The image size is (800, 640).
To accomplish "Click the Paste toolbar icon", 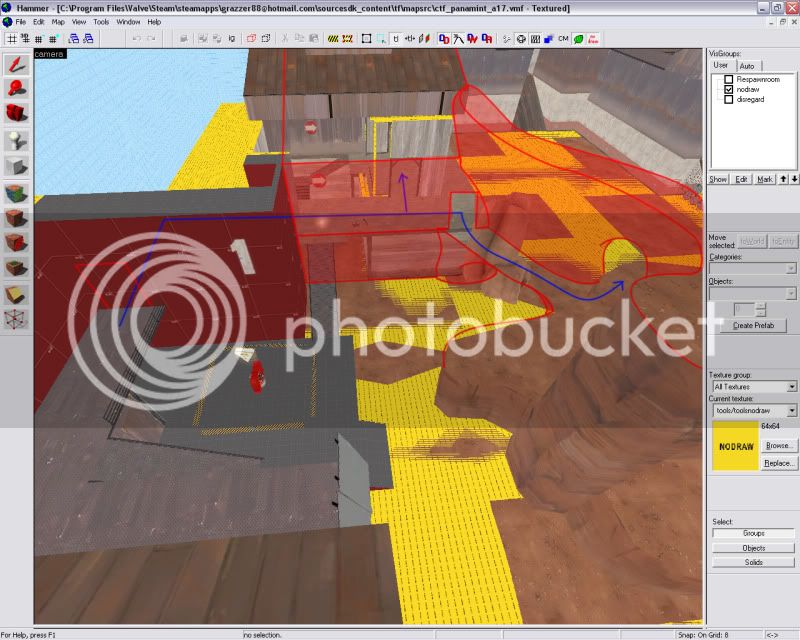I will pos(314,39).
